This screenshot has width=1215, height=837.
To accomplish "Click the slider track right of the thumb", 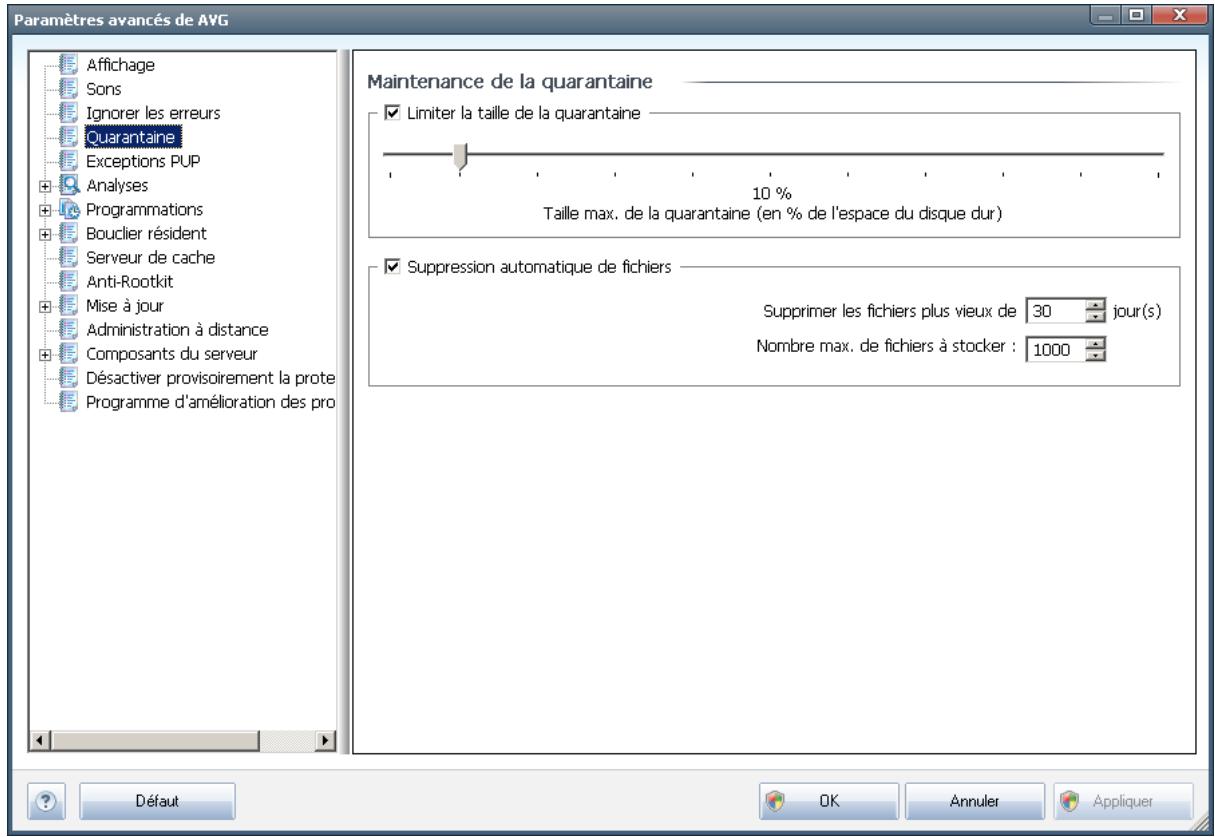I will click(815, 153).
